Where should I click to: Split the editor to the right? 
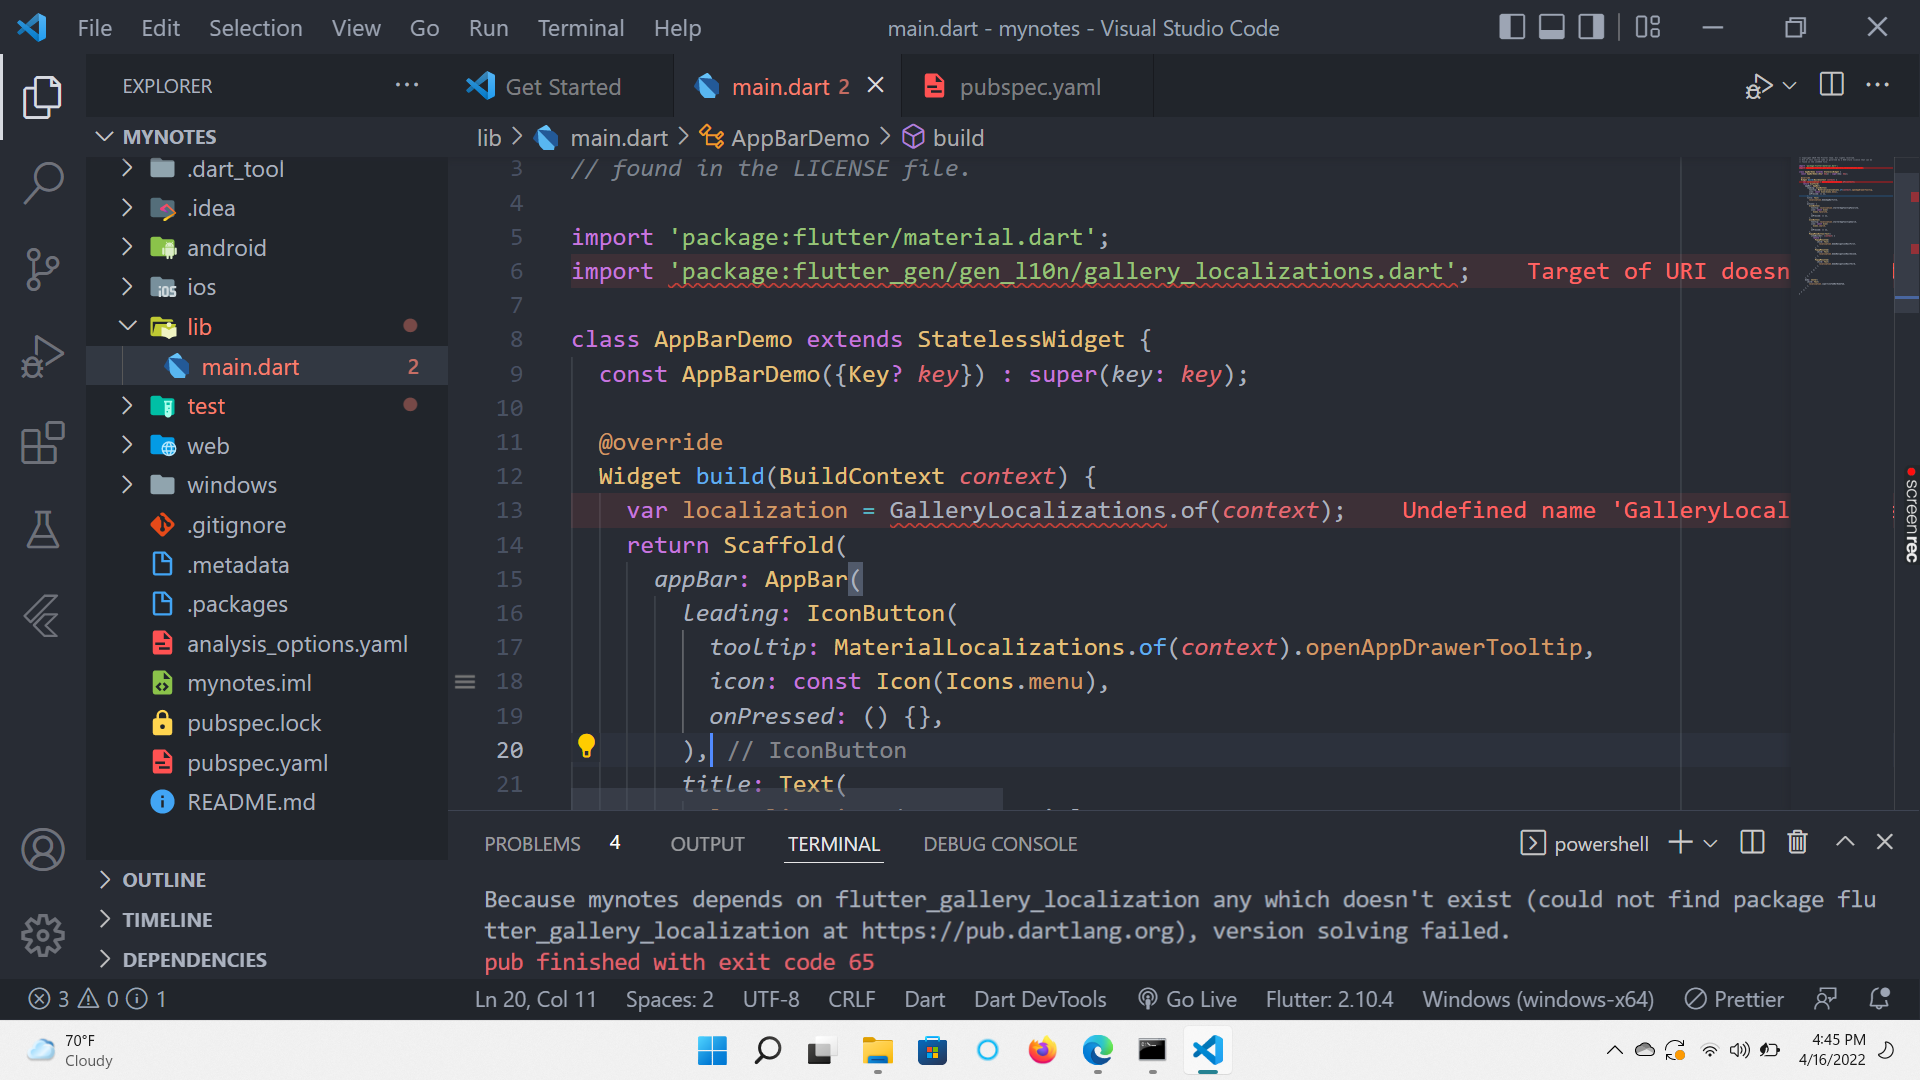1832,85
